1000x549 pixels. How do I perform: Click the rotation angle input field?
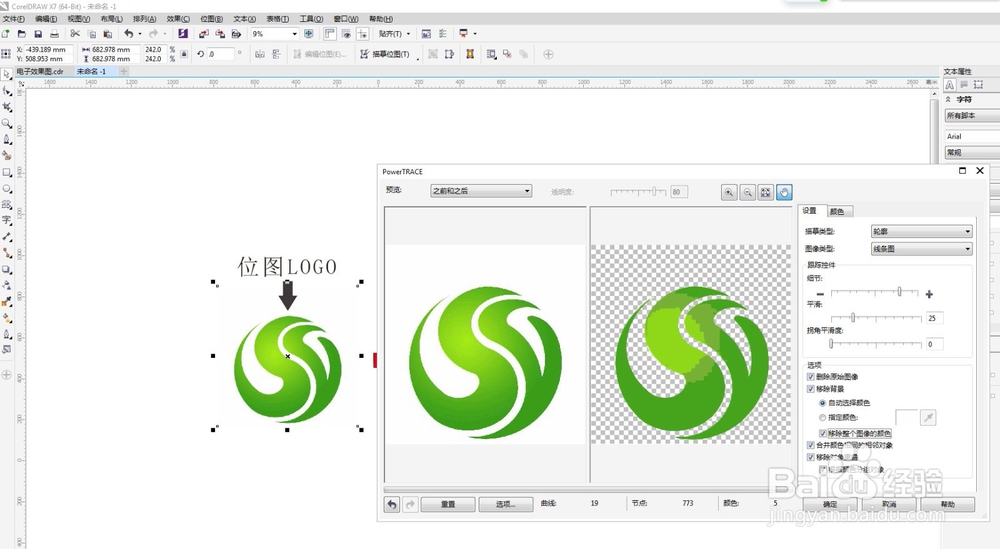coord(220,54)
